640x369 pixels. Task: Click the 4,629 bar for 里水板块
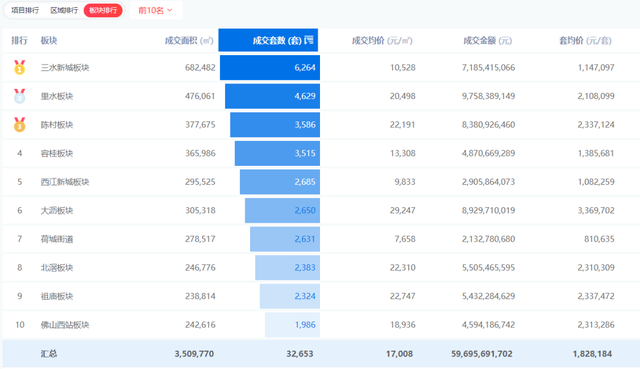272,96
